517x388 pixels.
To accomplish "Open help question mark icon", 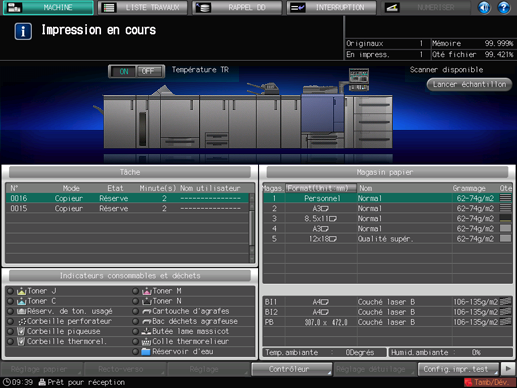I will pos(504,7).
